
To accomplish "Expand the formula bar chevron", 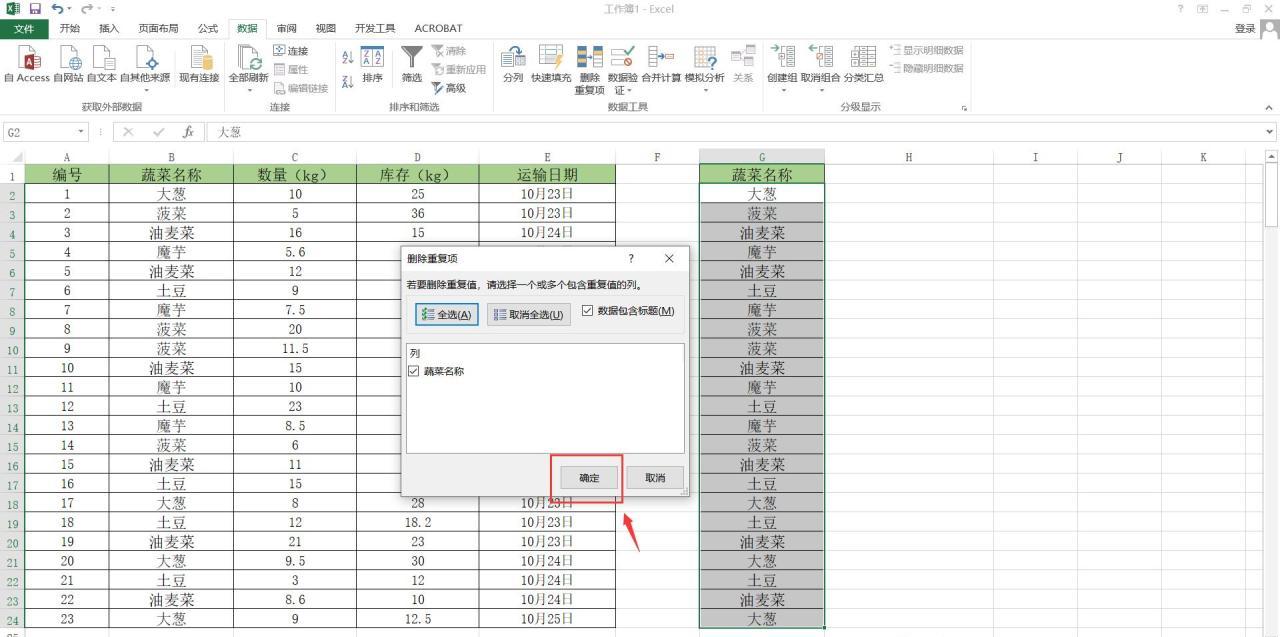I will 1270,132.
